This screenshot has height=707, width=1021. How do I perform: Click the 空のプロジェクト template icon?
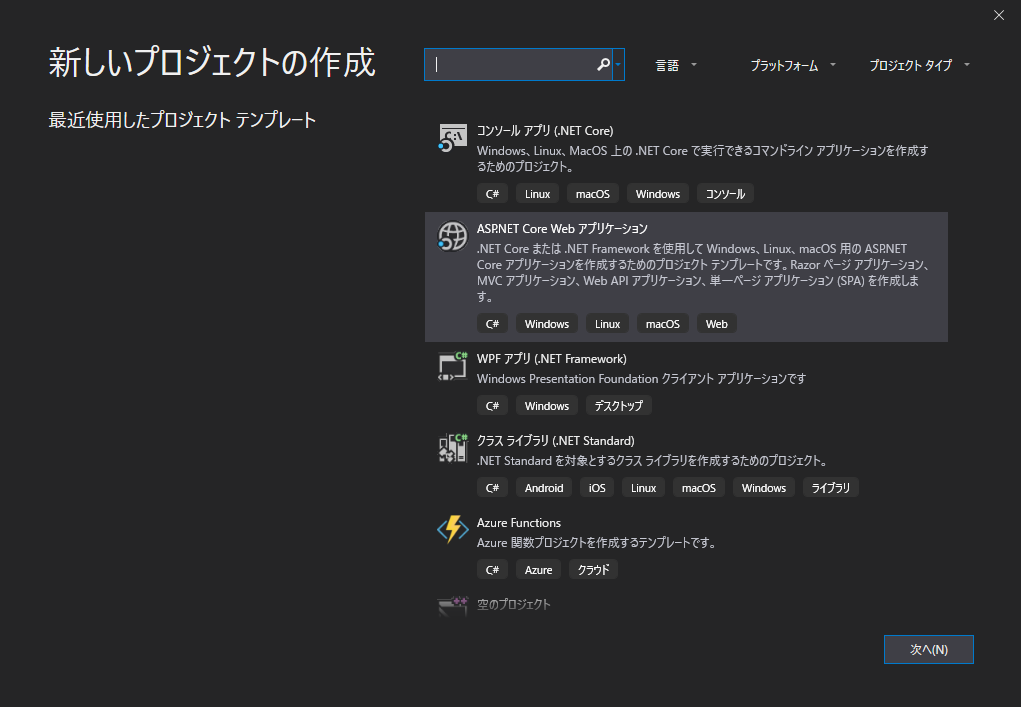(x=452, y=605)
